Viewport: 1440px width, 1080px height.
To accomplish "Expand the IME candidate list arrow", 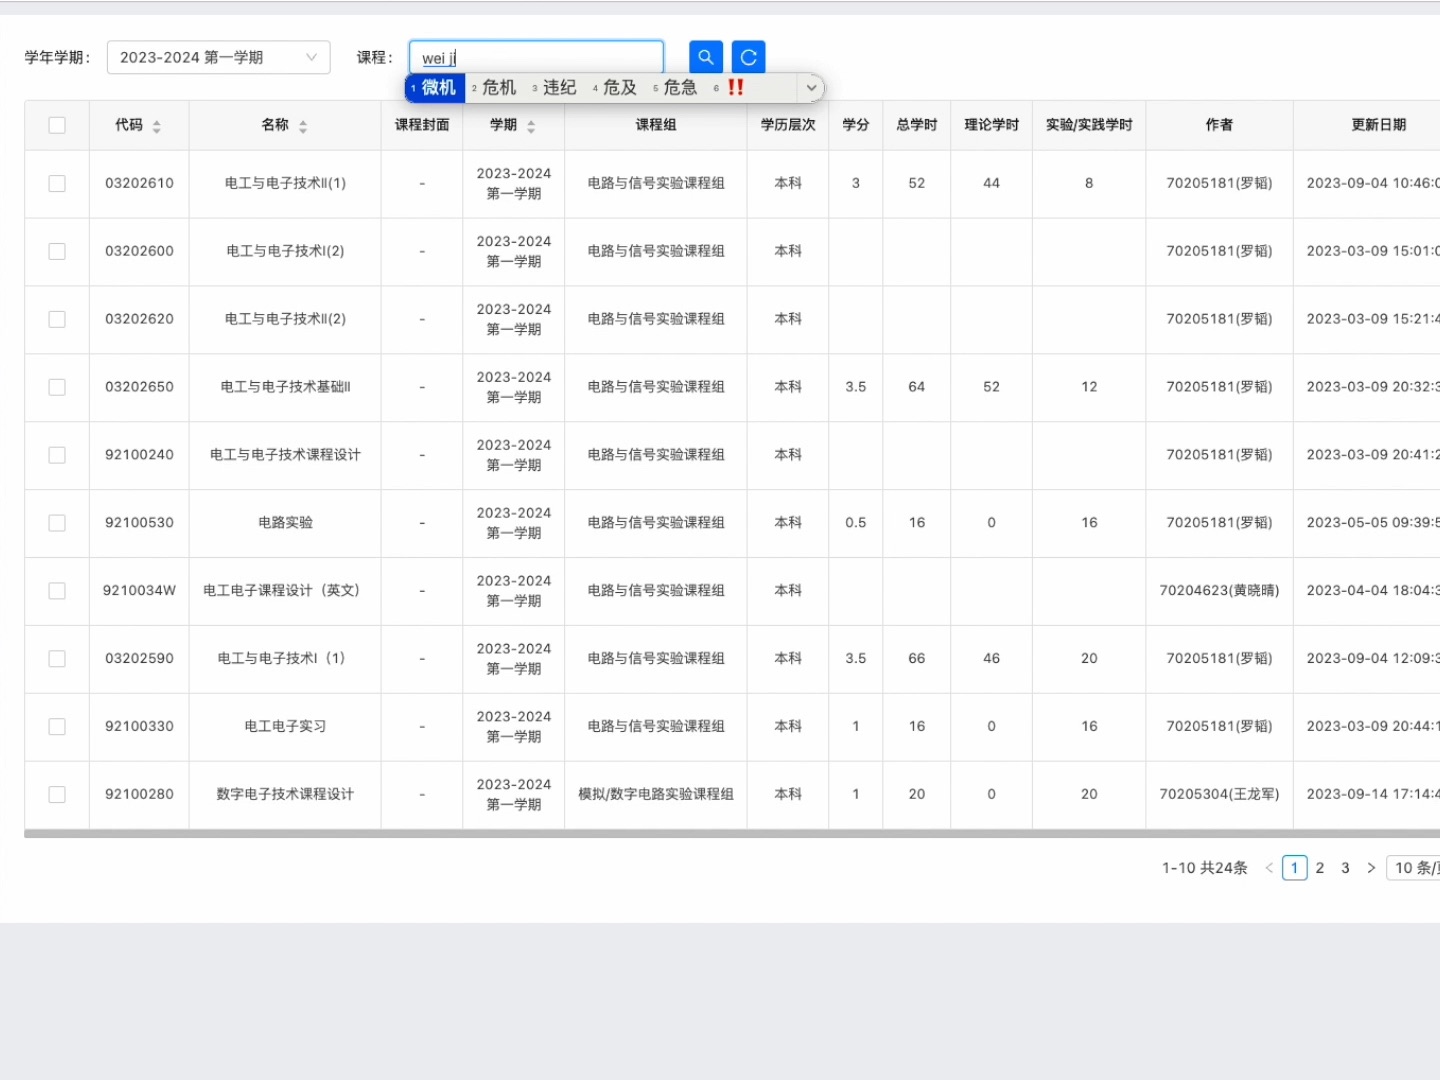I will tap(811, 88).
